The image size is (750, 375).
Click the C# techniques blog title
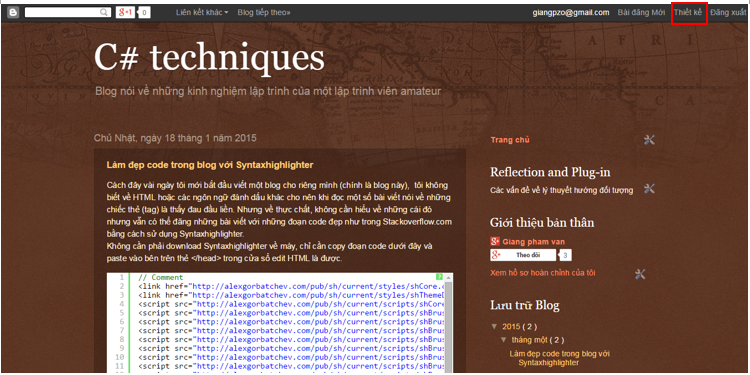(209, 57)
